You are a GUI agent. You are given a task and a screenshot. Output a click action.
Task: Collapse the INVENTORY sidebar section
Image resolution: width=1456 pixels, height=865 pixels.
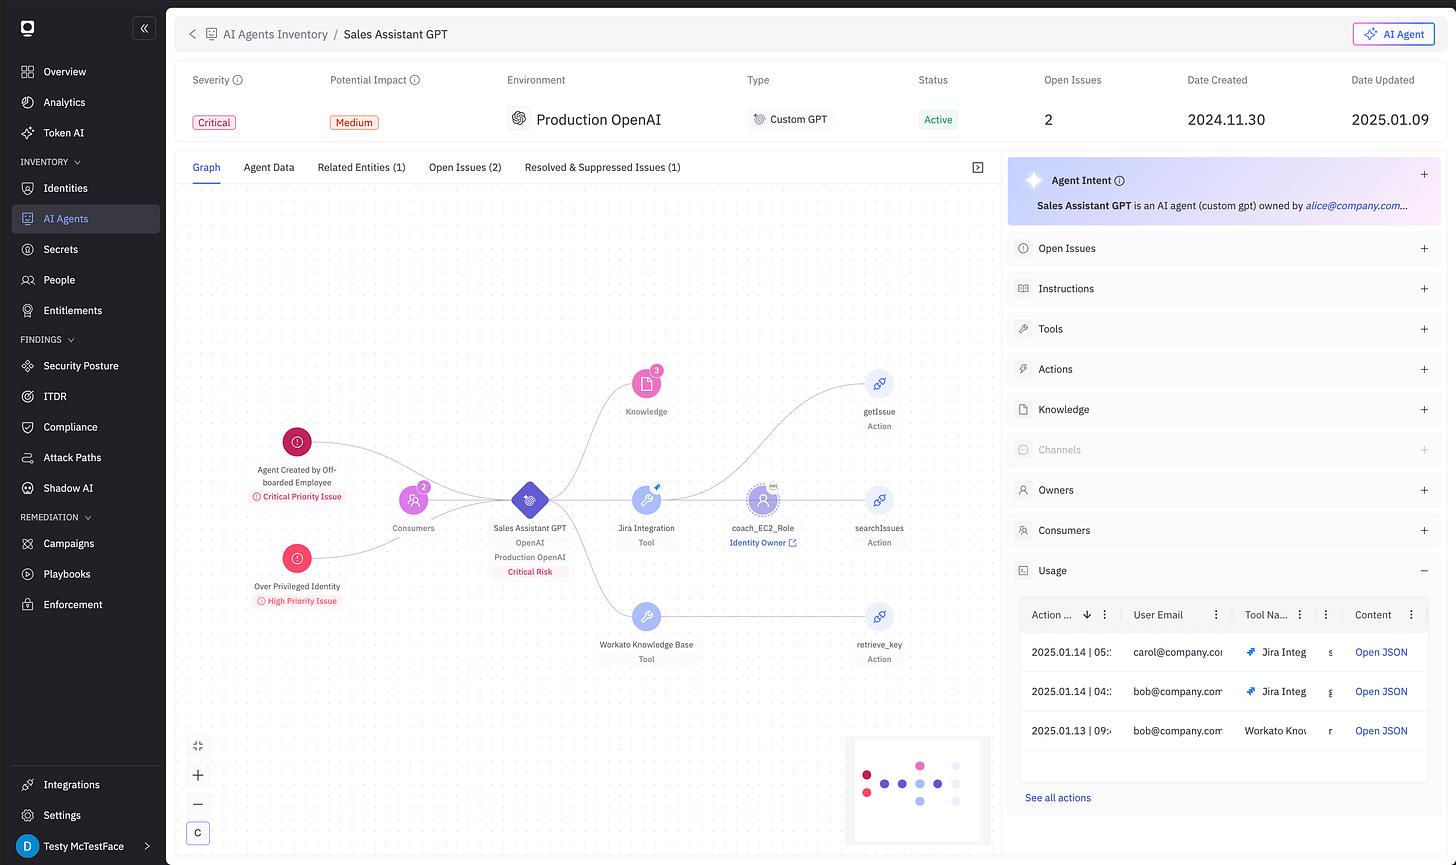click(51, 162)
